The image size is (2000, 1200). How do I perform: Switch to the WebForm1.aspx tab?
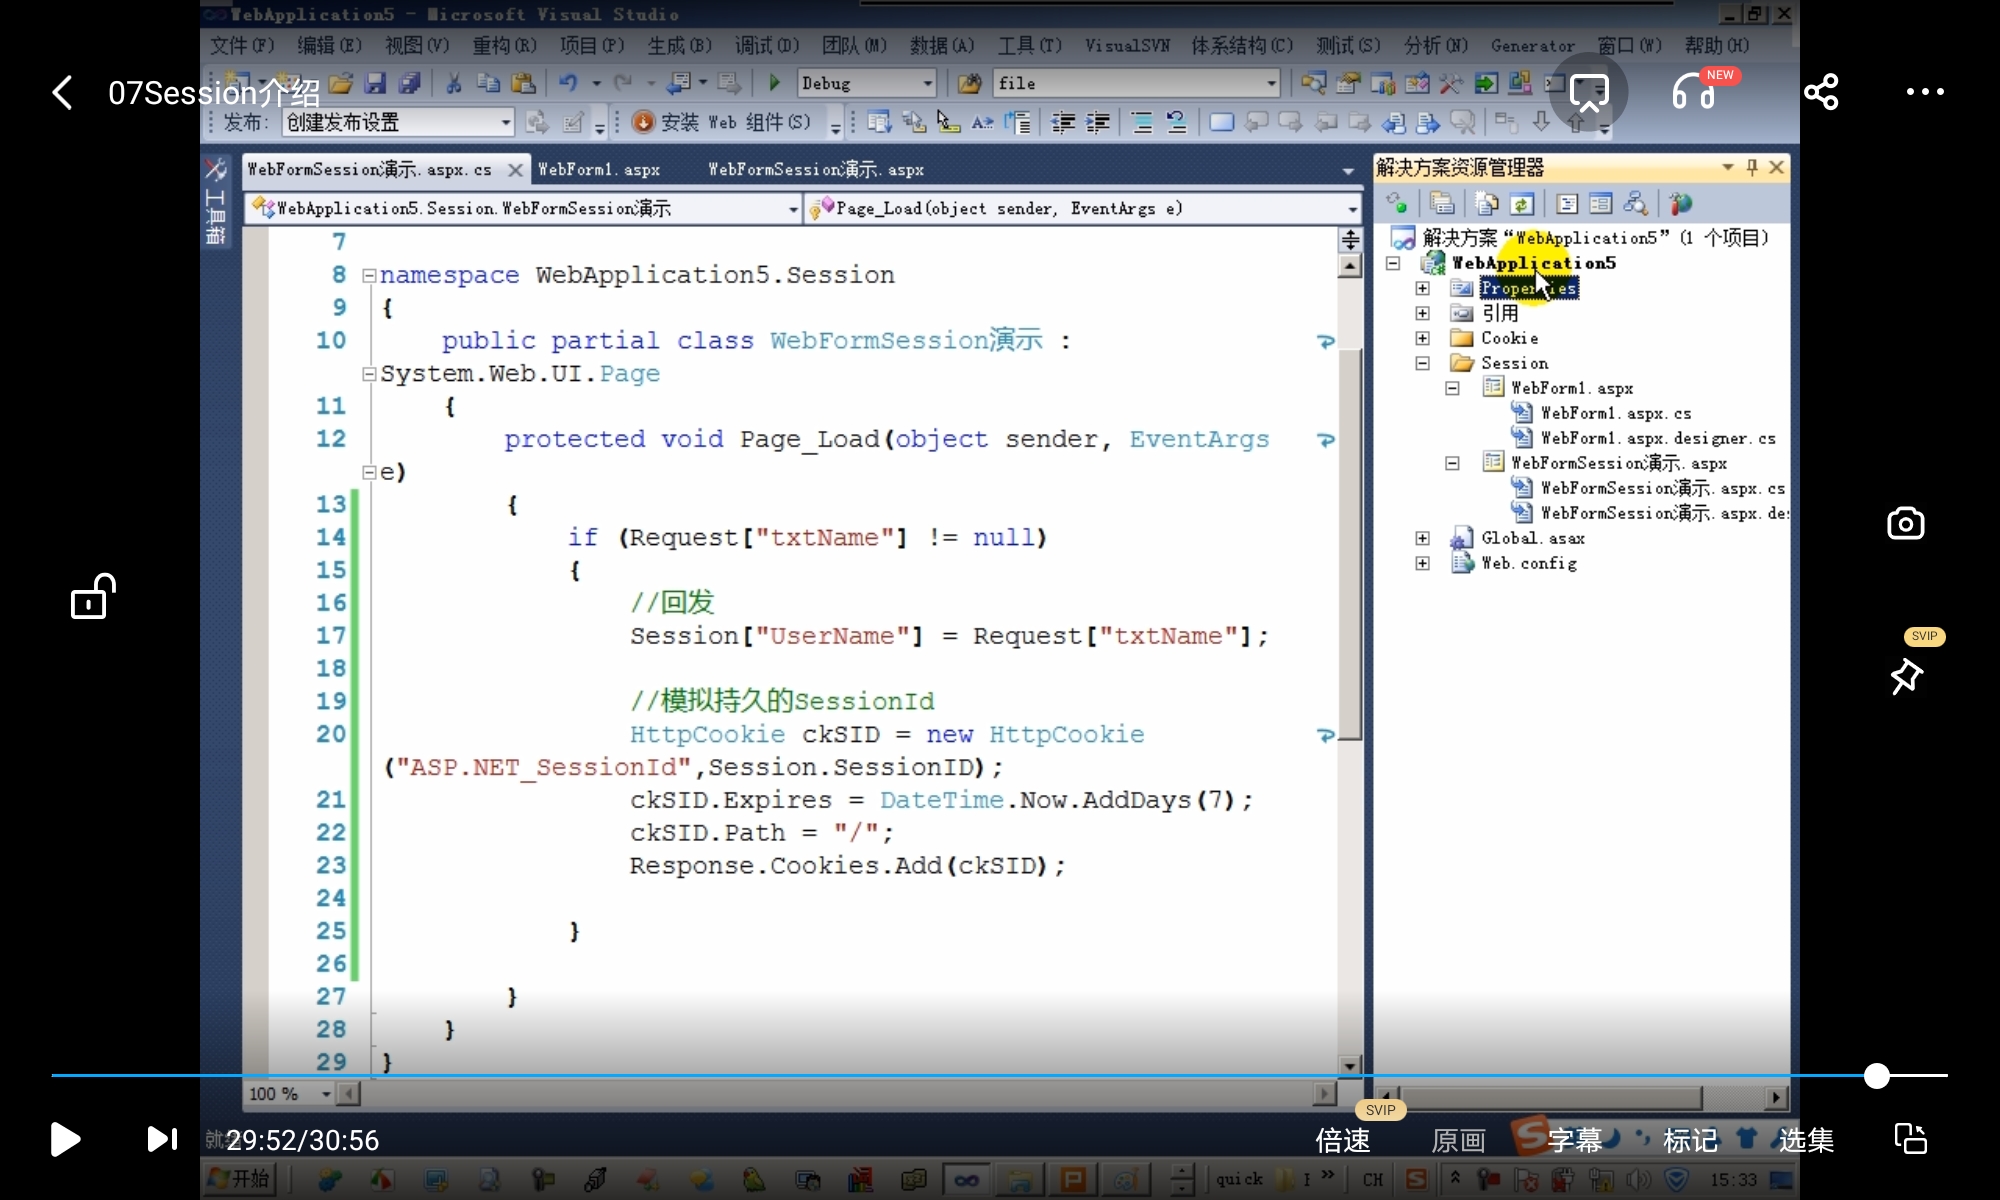(599, 169)
